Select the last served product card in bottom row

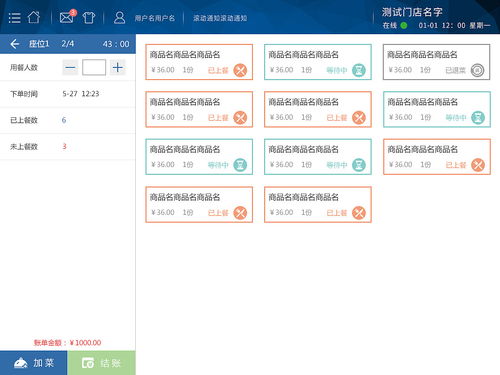pos(318,204)
